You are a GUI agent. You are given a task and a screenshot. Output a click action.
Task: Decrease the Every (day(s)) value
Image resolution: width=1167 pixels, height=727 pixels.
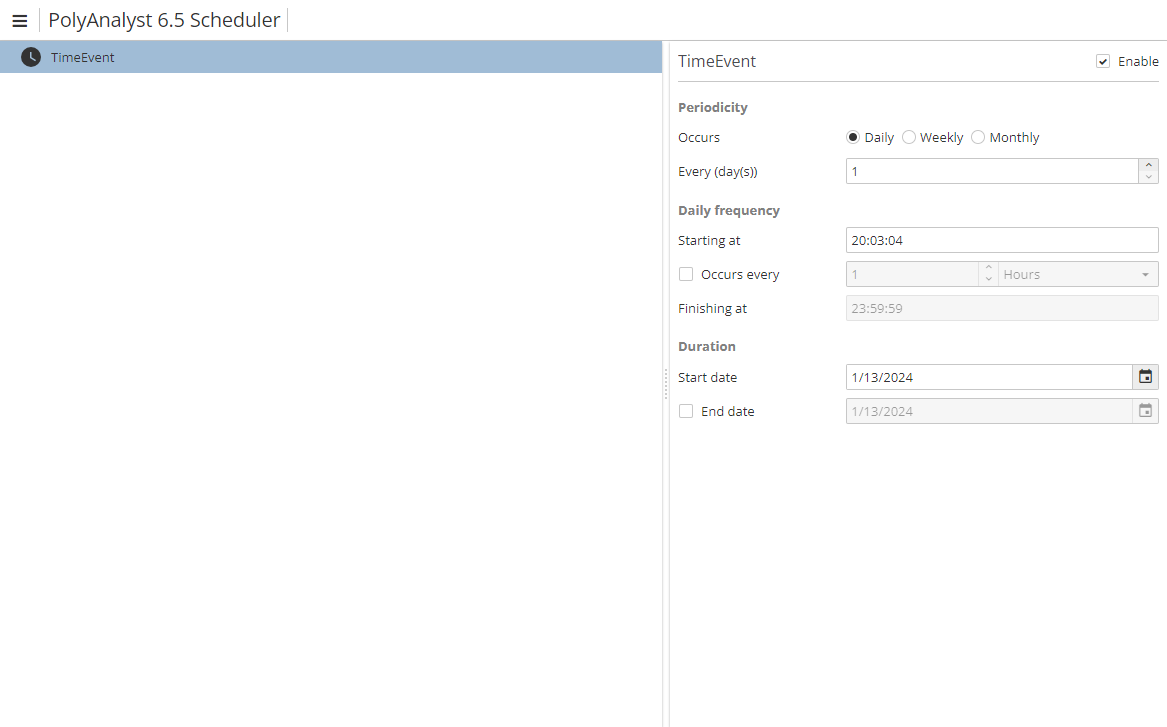(1149, 177)
